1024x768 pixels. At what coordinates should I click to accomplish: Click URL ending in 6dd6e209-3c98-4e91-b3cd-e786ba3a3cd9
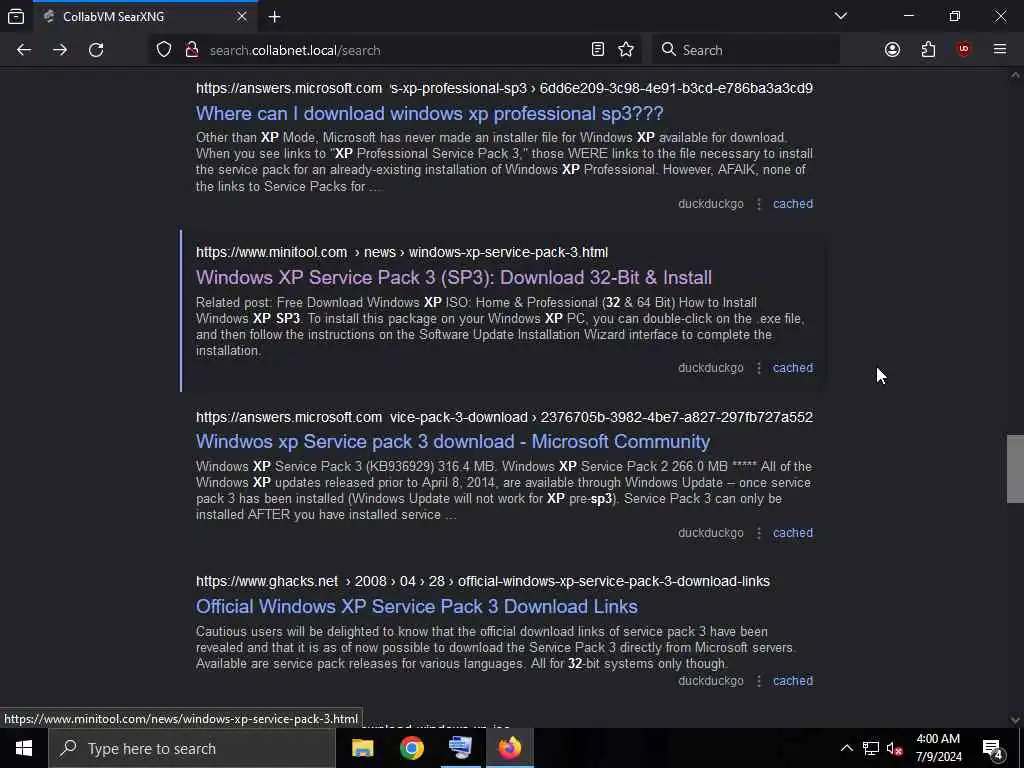(x=504, y=88)
